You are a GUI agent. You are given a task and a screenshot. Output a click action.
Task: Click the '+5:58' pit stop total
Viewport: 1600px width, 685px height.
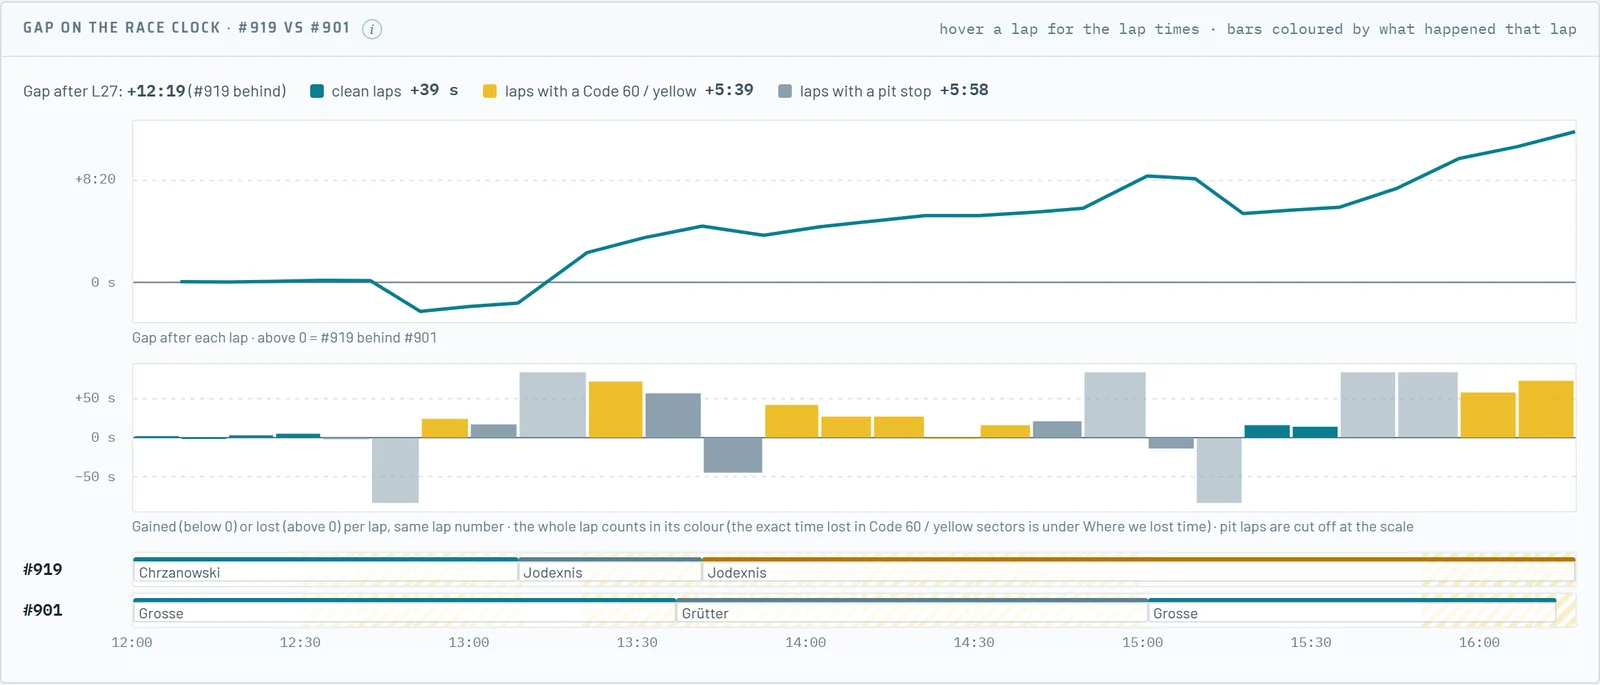(964, 90)
